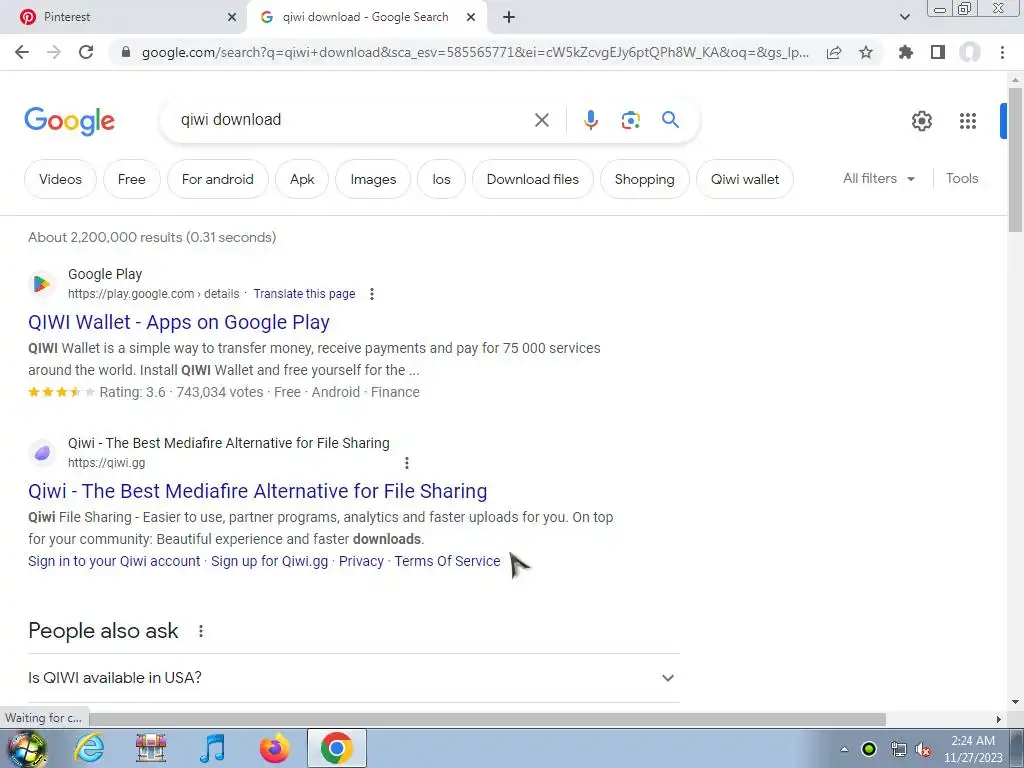Click the qiwi download search field
1024x768 pixels.
coord(353,120)
